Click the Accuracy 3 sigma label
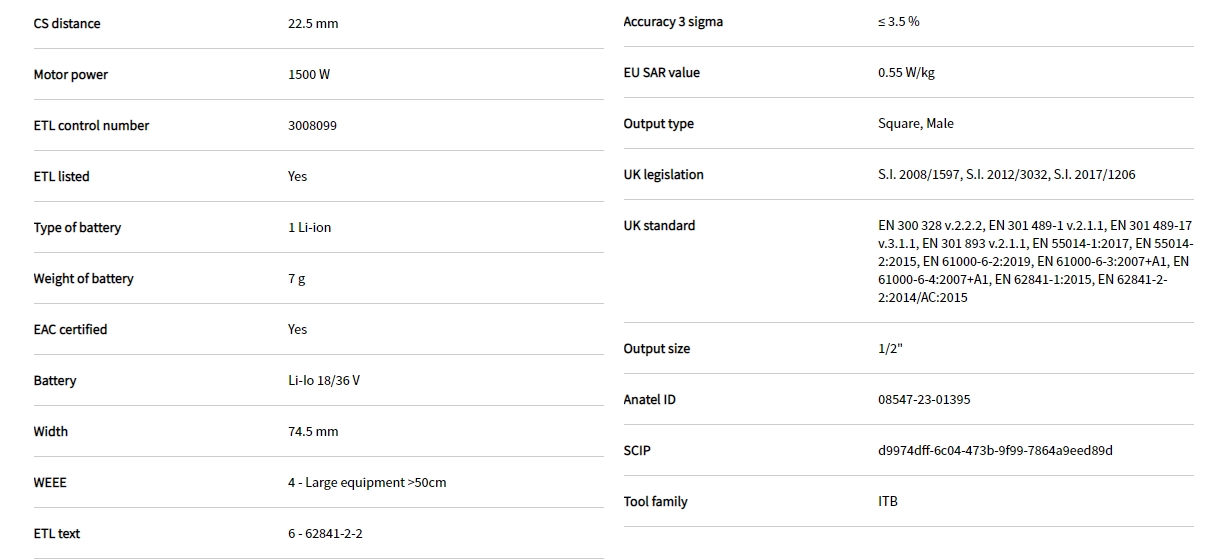Image resolution: width=1224 pixels, height=560 pixels. click(672, 22)
